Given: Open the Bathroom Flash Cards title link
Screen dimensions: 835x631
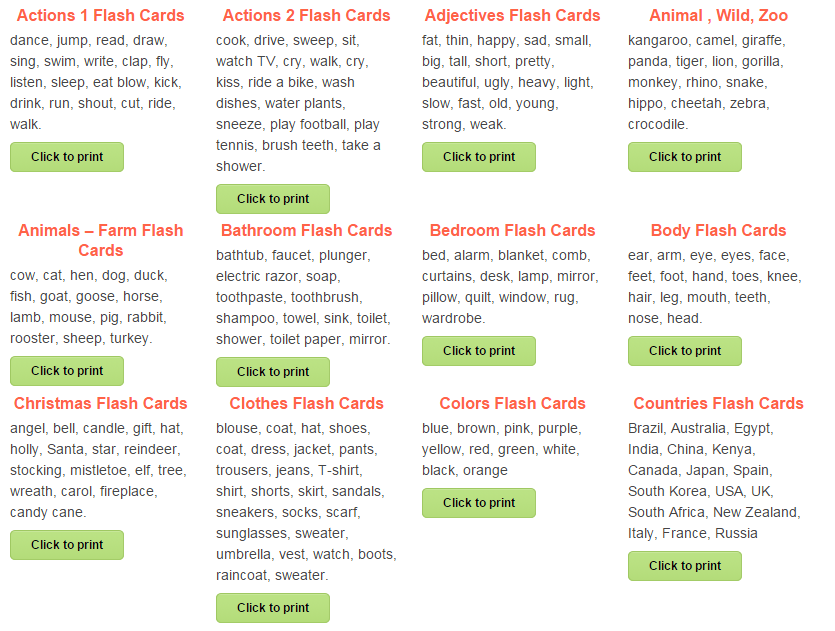Looking at the screenshot, I should click(x=307, y=231).
